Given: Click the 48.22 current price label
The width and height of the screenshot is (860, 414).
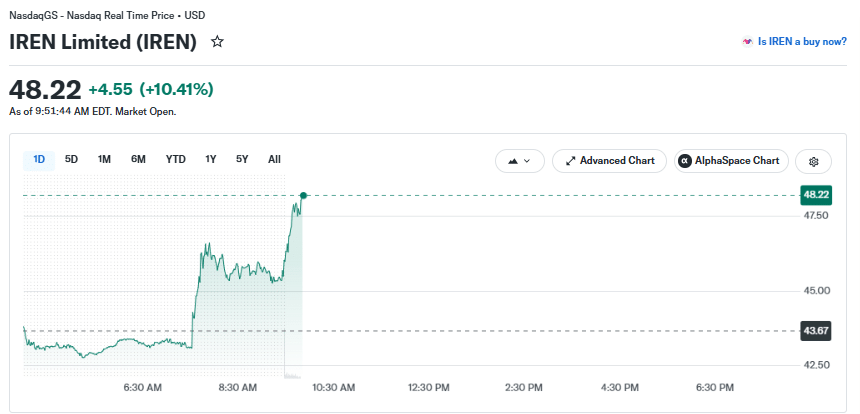Looking at the screenshot, I should tap(816, 195).
